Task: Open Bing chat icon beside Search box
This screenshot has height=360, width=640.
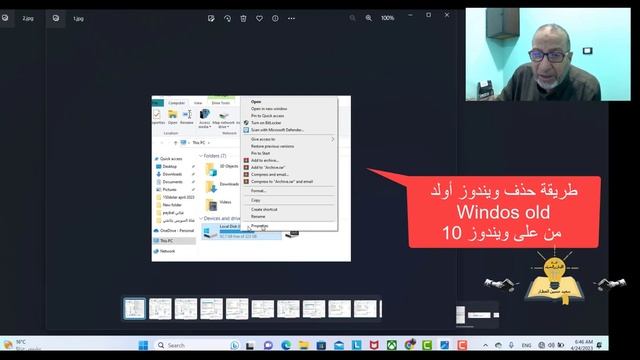Action: 235,345
